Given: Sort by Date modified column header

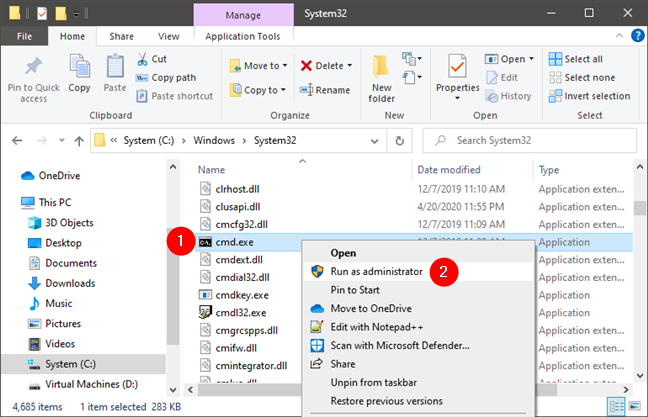Looking at the screenshot, I should pyautogui.click(x=449, y=170).
